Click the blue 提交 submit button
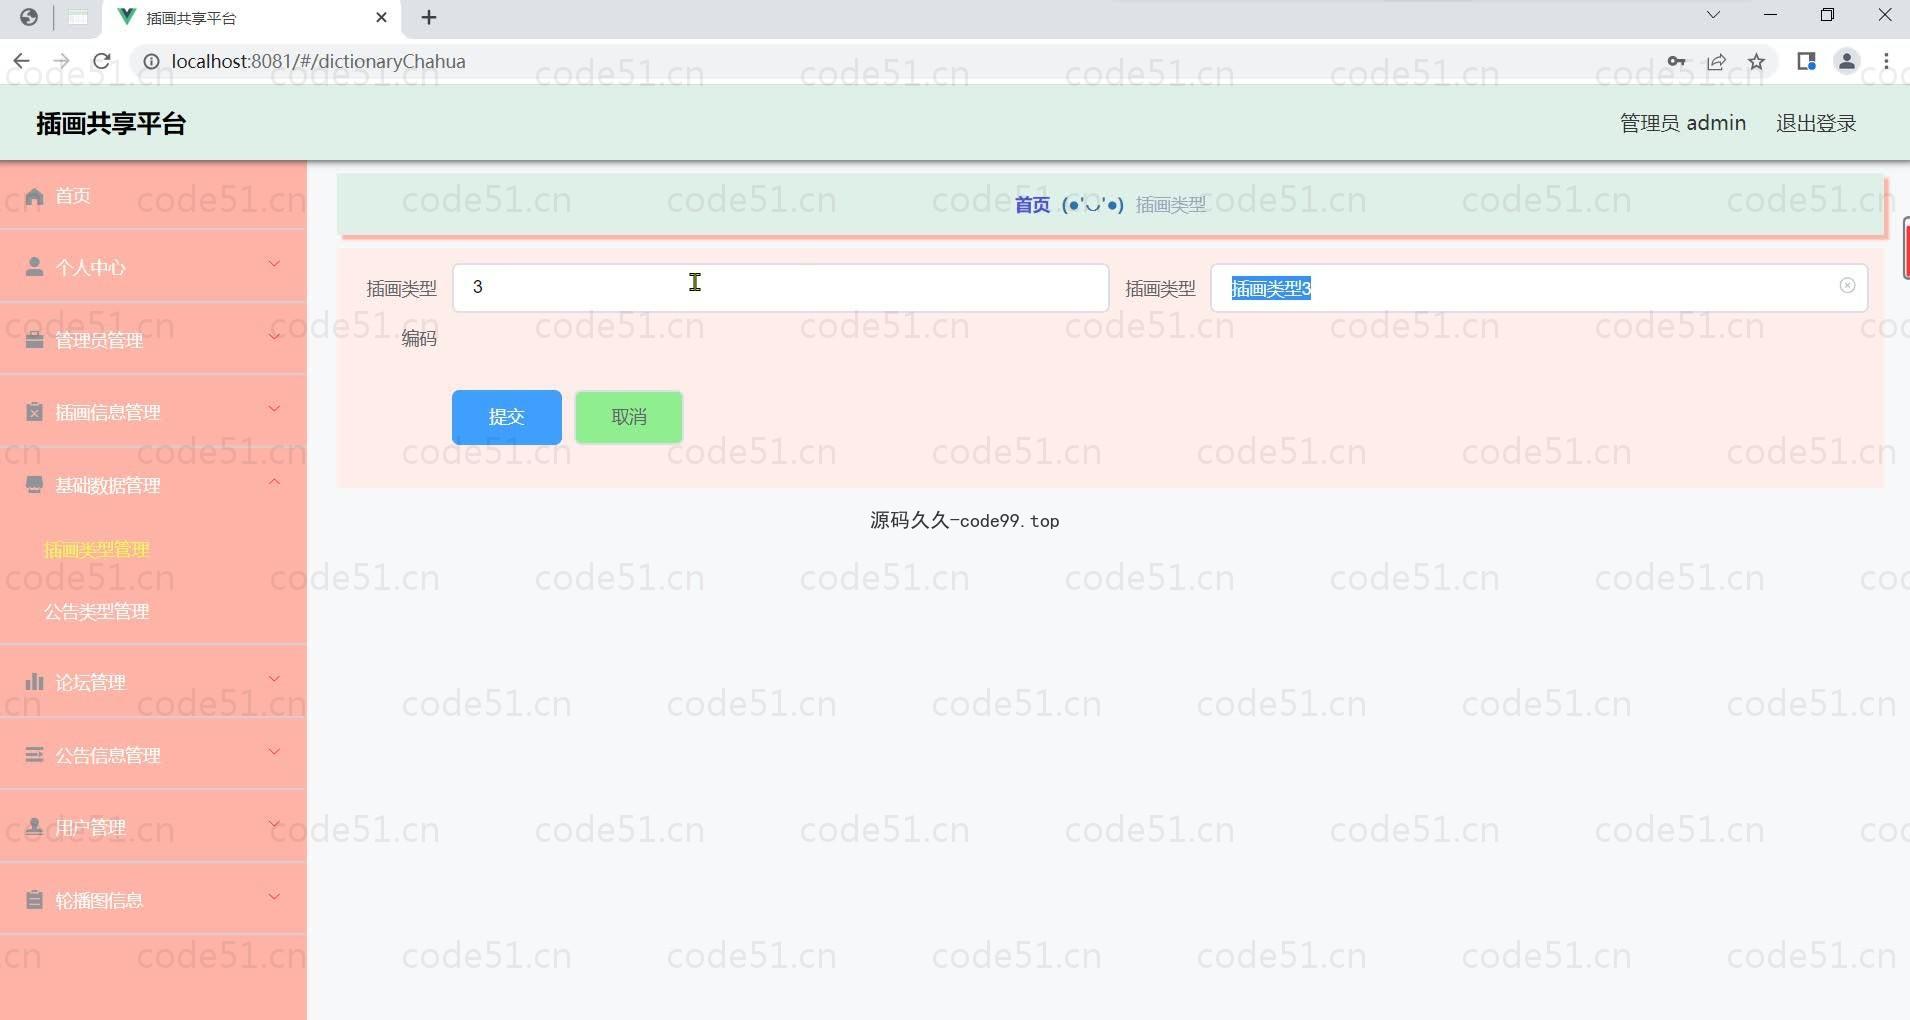The image size is (1910, 1020). pyautogui.click(x=507, y=417)
